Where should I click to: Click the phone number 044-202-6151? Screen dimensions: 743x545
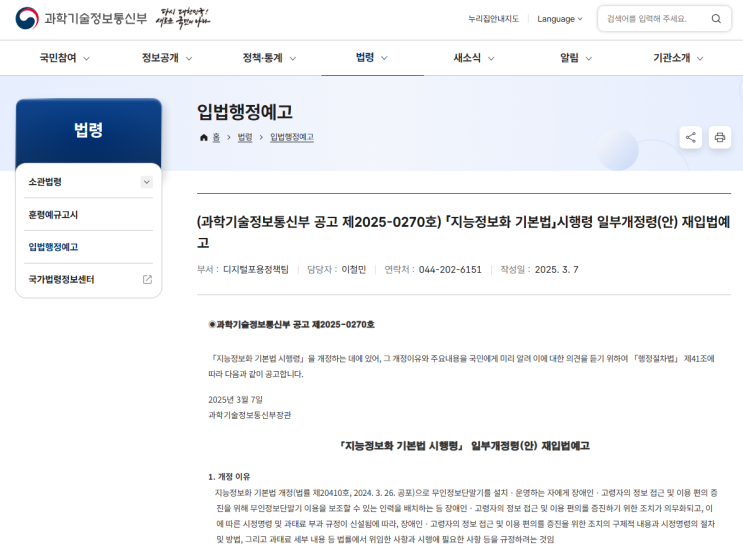coord(450,270)
